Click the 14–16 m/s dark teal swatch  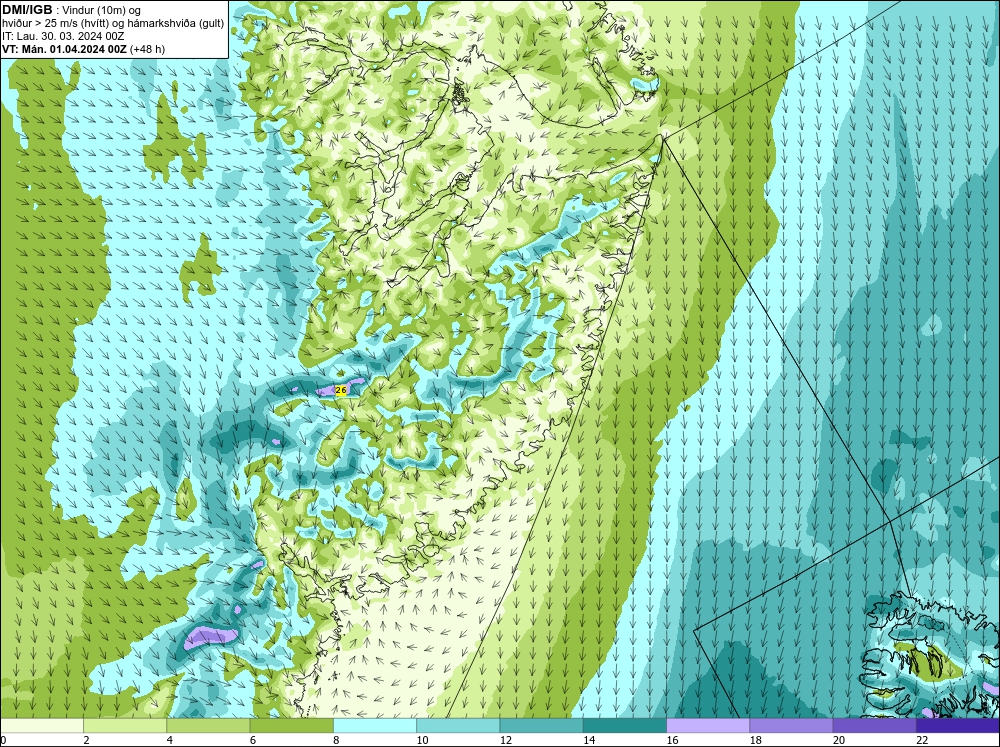[625, 726]
